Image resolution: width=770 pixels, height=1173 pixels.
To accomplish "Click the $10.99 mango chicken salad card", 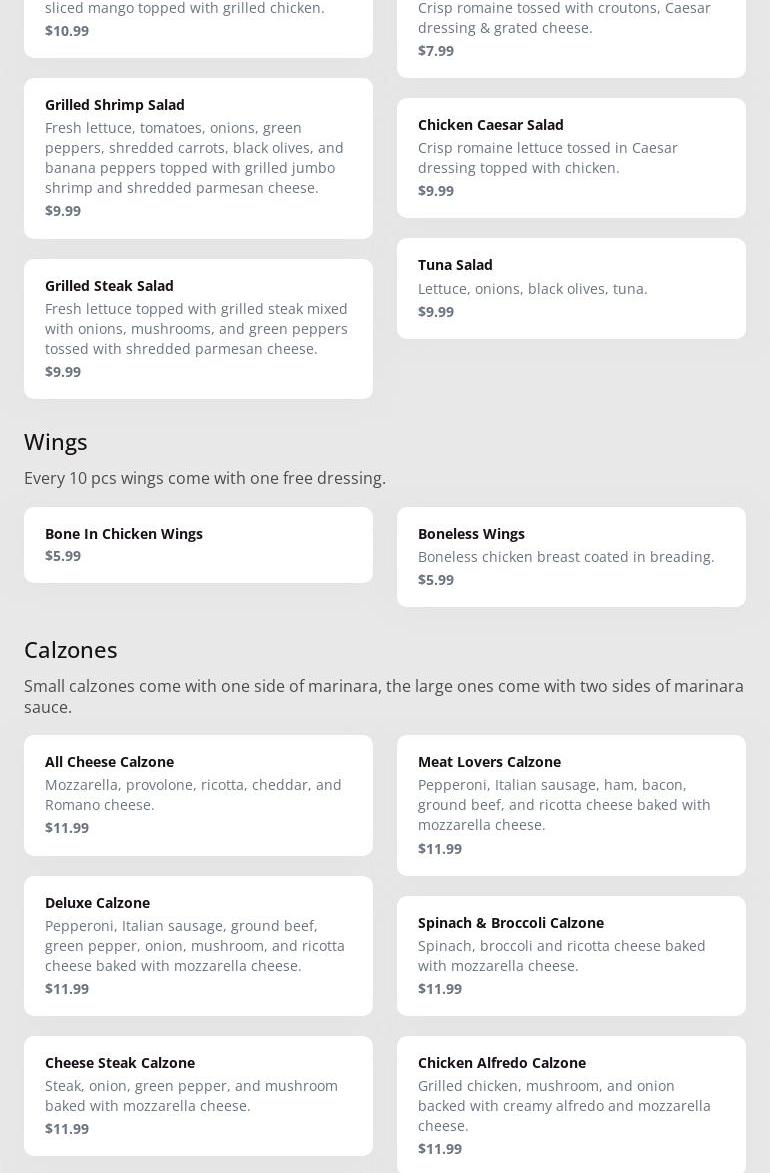I will tap(198, 28).
